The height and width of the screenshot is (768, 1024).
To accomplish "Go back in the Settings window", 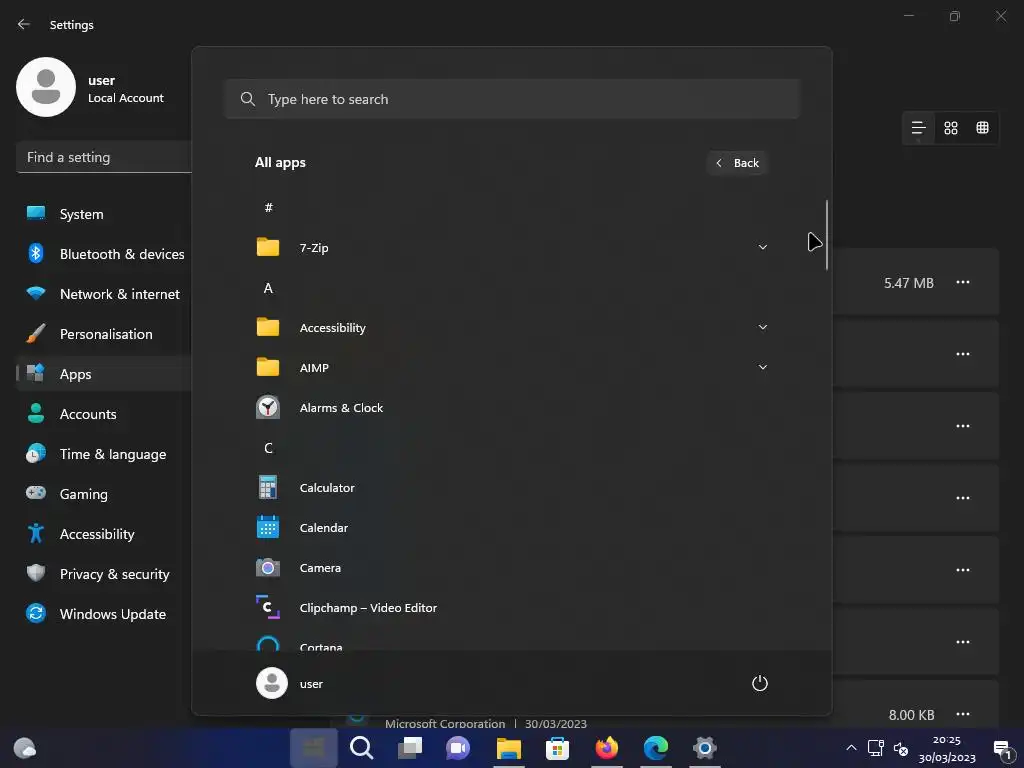I will pos(24,24).
